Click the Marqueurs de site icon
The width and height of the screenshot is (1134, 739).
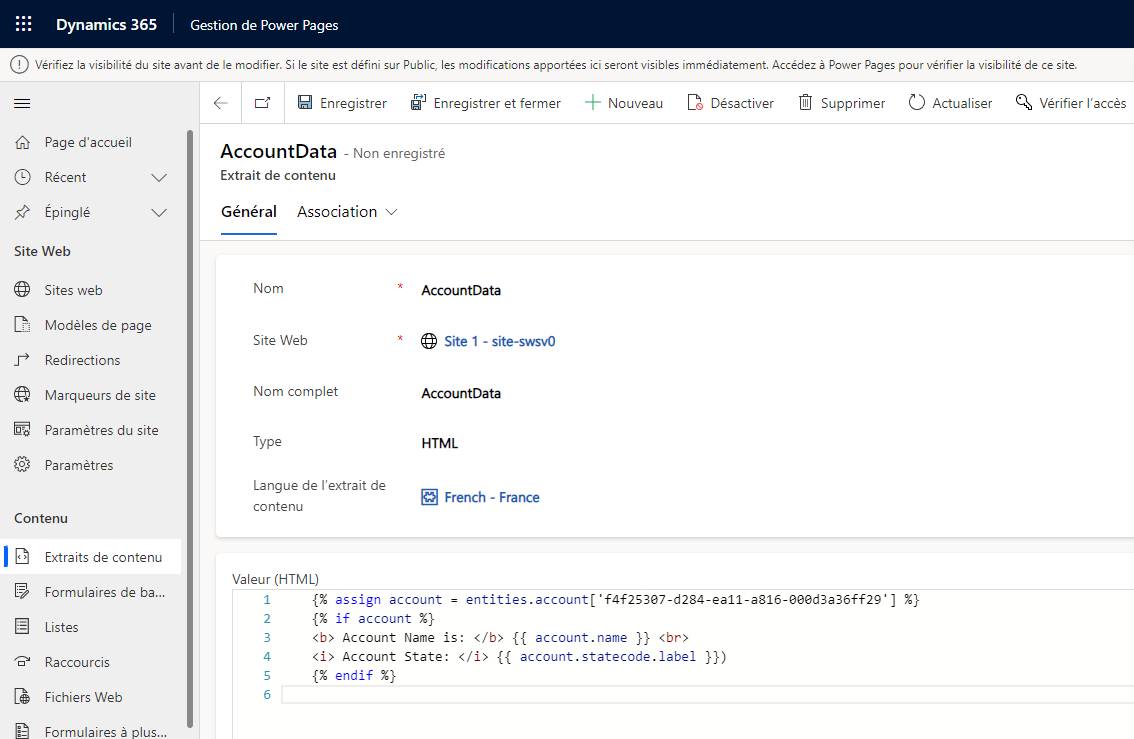point(22,394)
